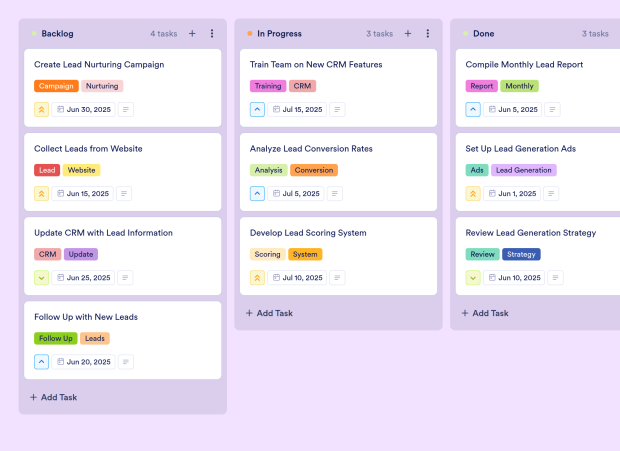Click priority icon on Review Lead Generation Strategy
This screenshot has height=451, width=620.
click(473, 278)
